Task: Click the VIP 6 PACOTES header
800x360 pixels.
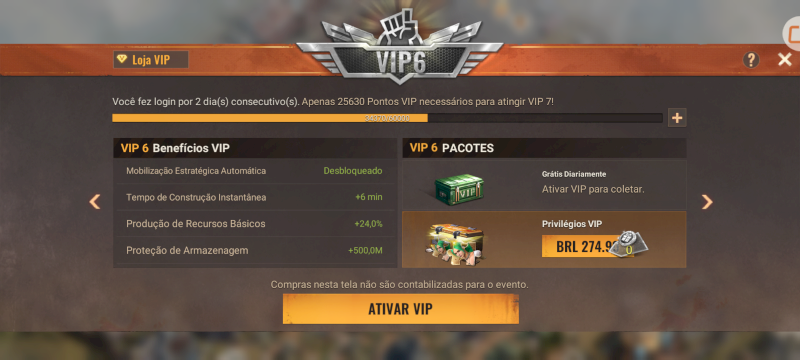Action: tap(544, 148)
